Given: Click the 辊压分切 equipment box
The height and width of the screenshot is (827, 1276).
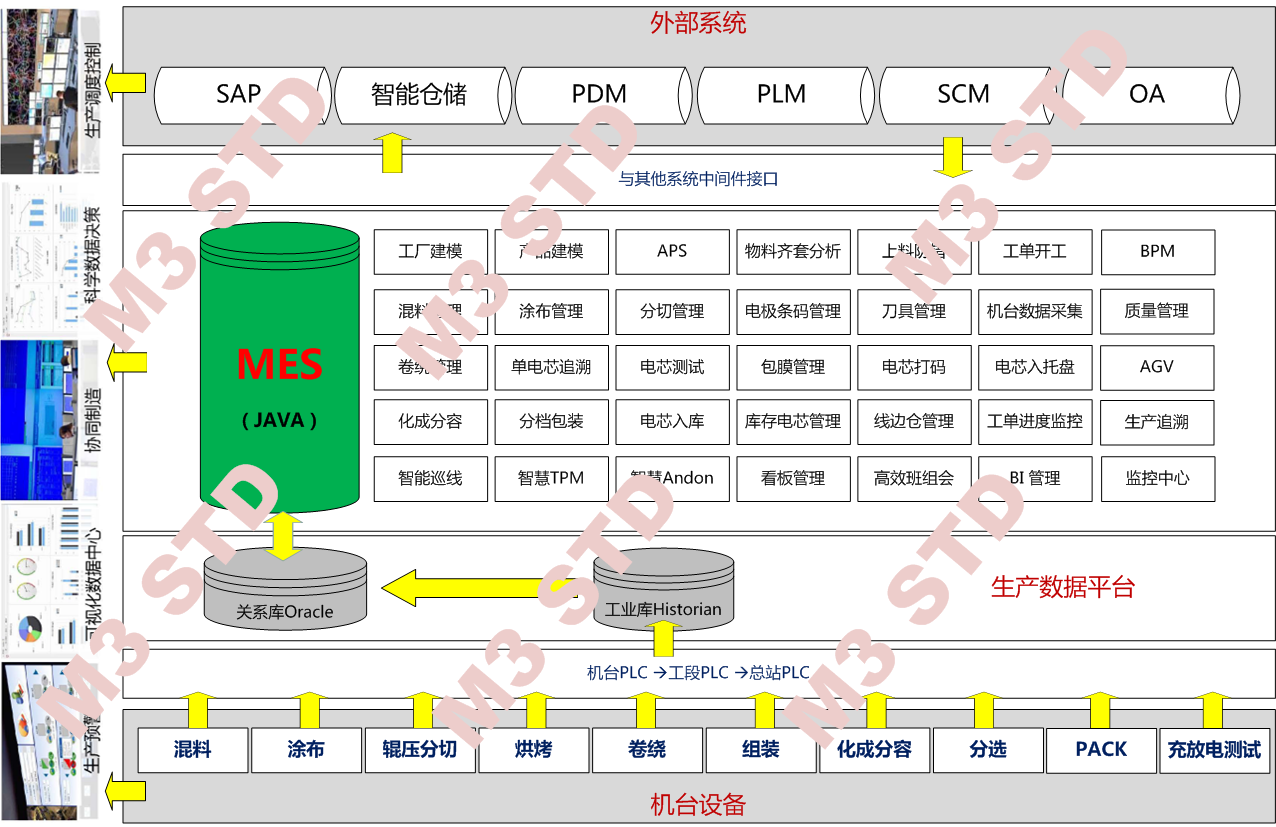Looking at the screenshot, I should 420,750.
